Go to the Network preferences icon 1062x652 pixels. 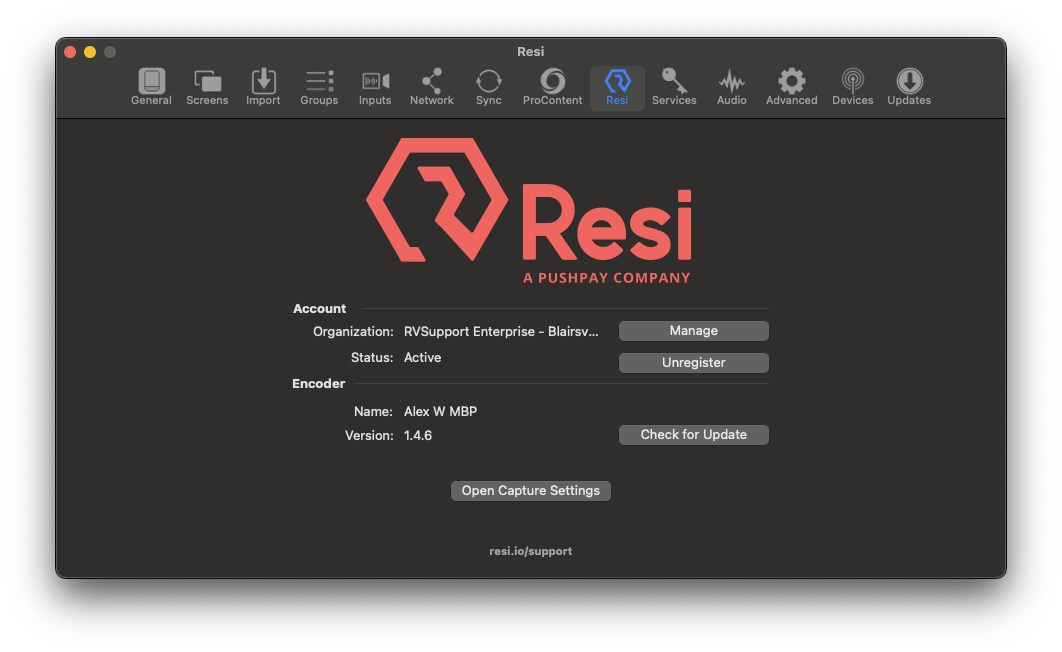click(431, 87)
